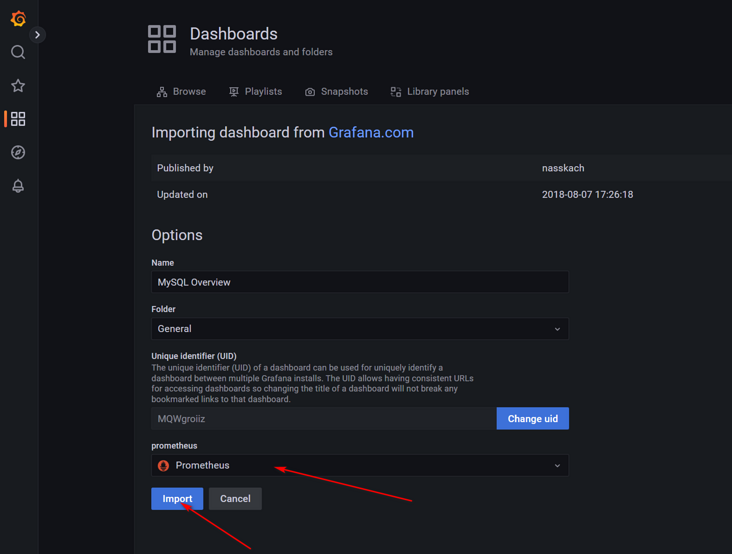Open the Grafana.com link
The width and height of the screenshot is (732, 554).
[371, 133]
